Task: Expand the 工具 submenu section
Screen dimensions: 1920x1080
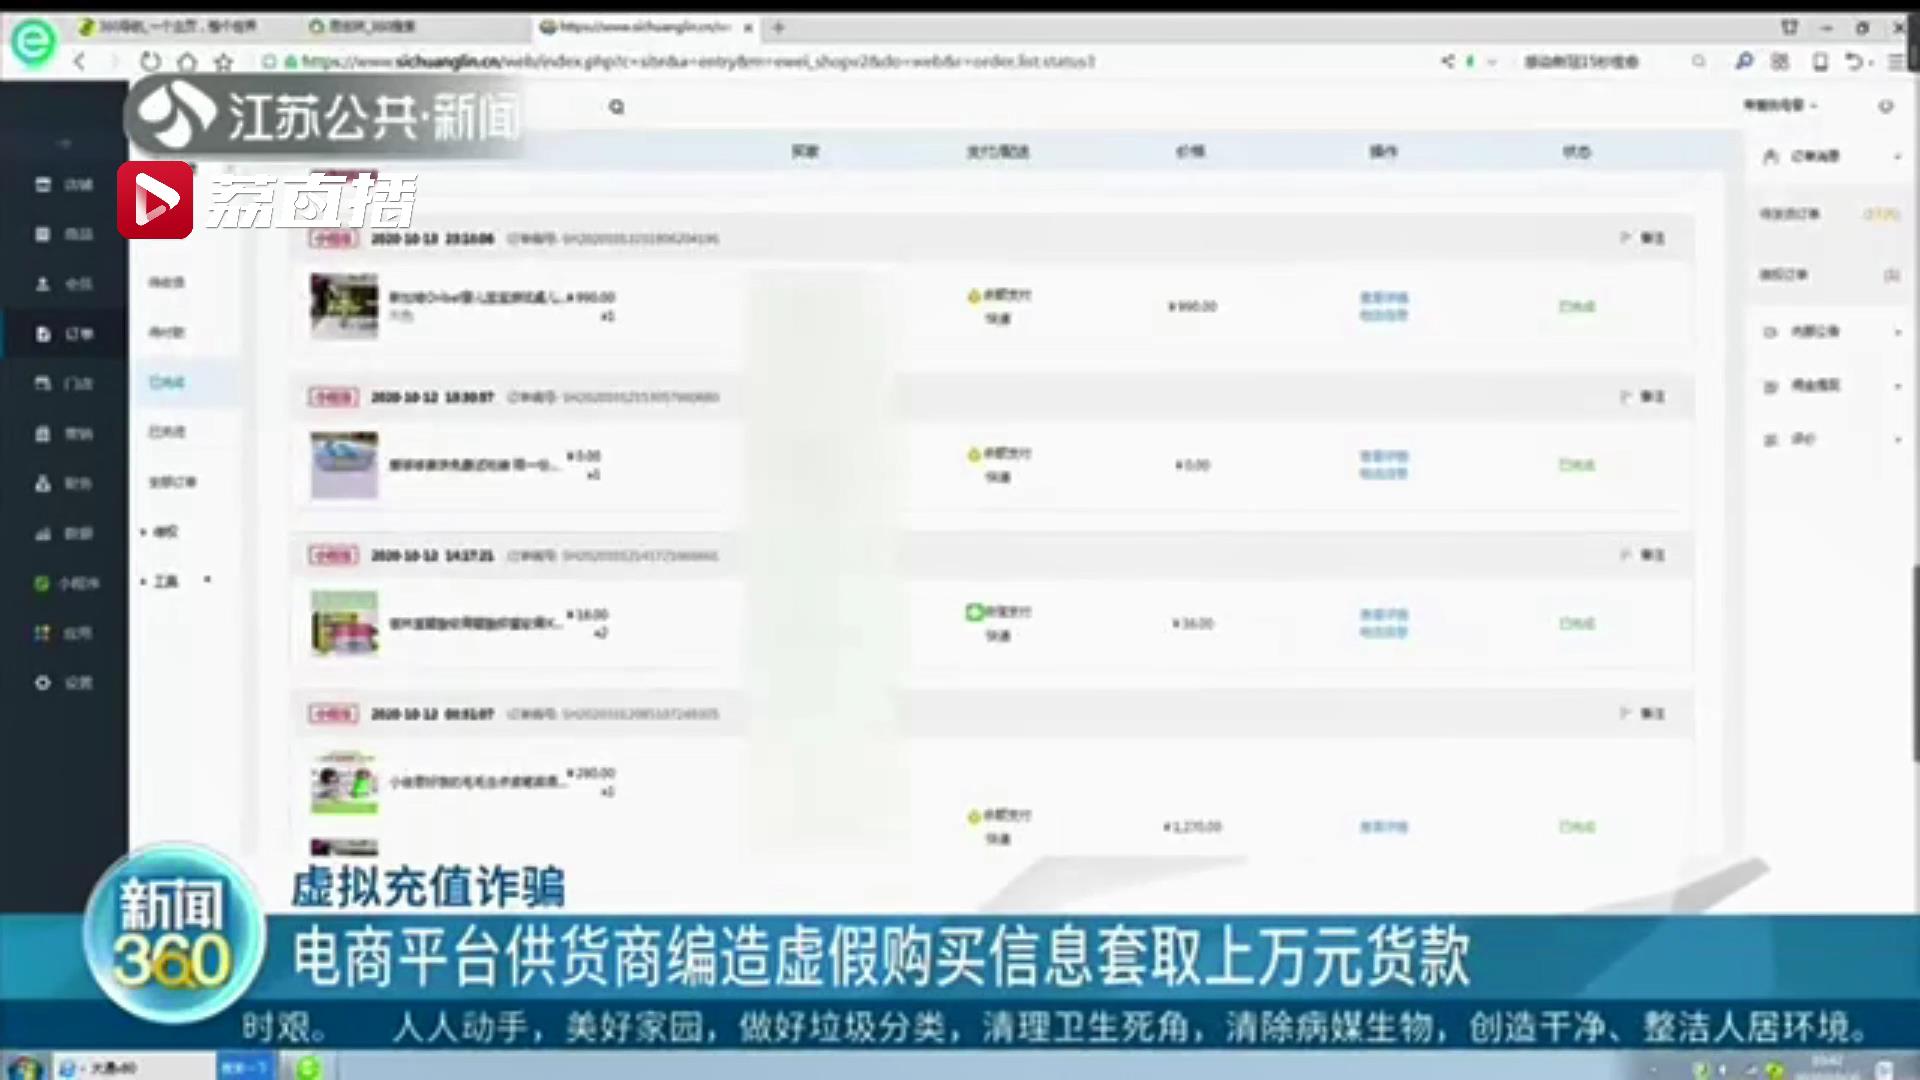Action: pyautogui.click(x=166, y=581)
